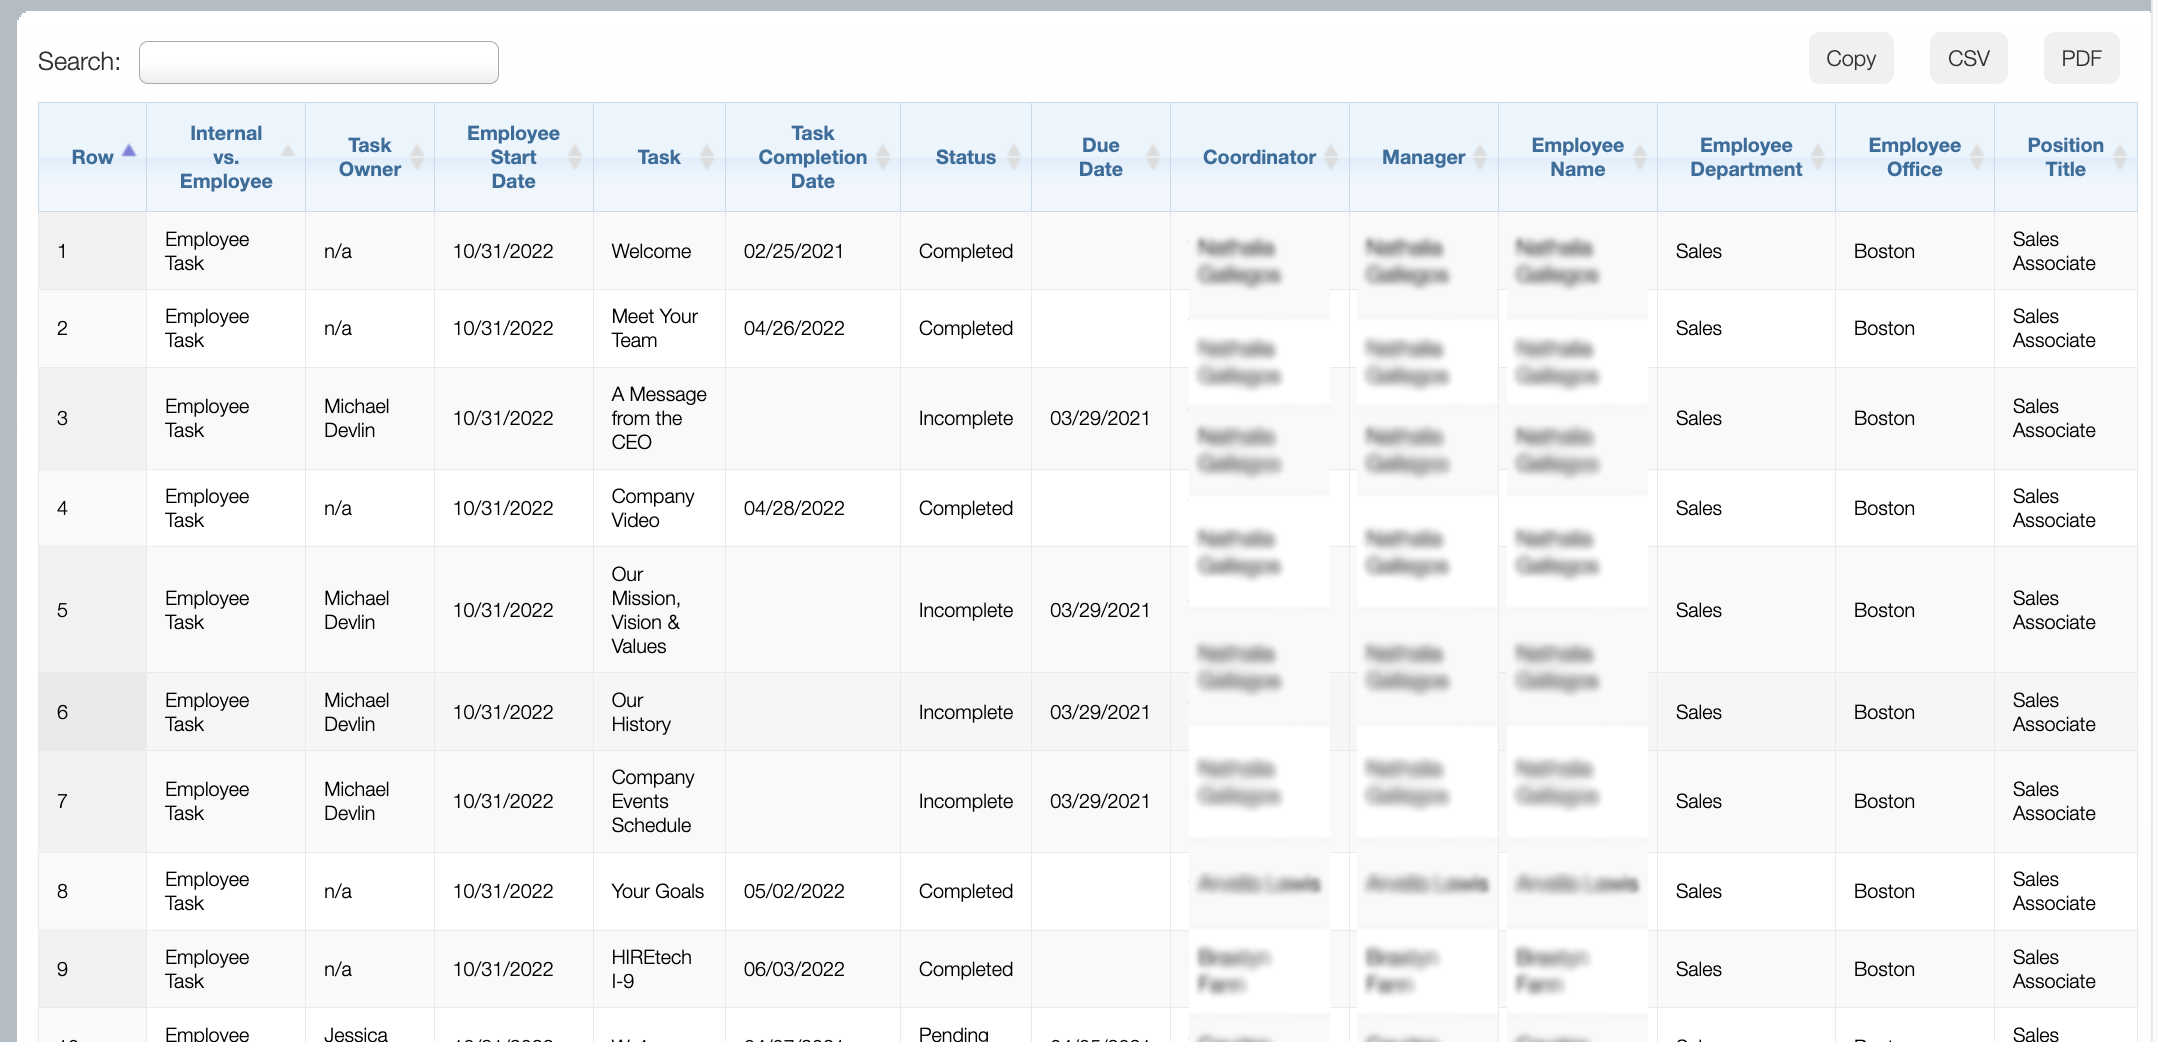Click row number 4 cell
The image size is (2158, 1042).
point(93,508)
